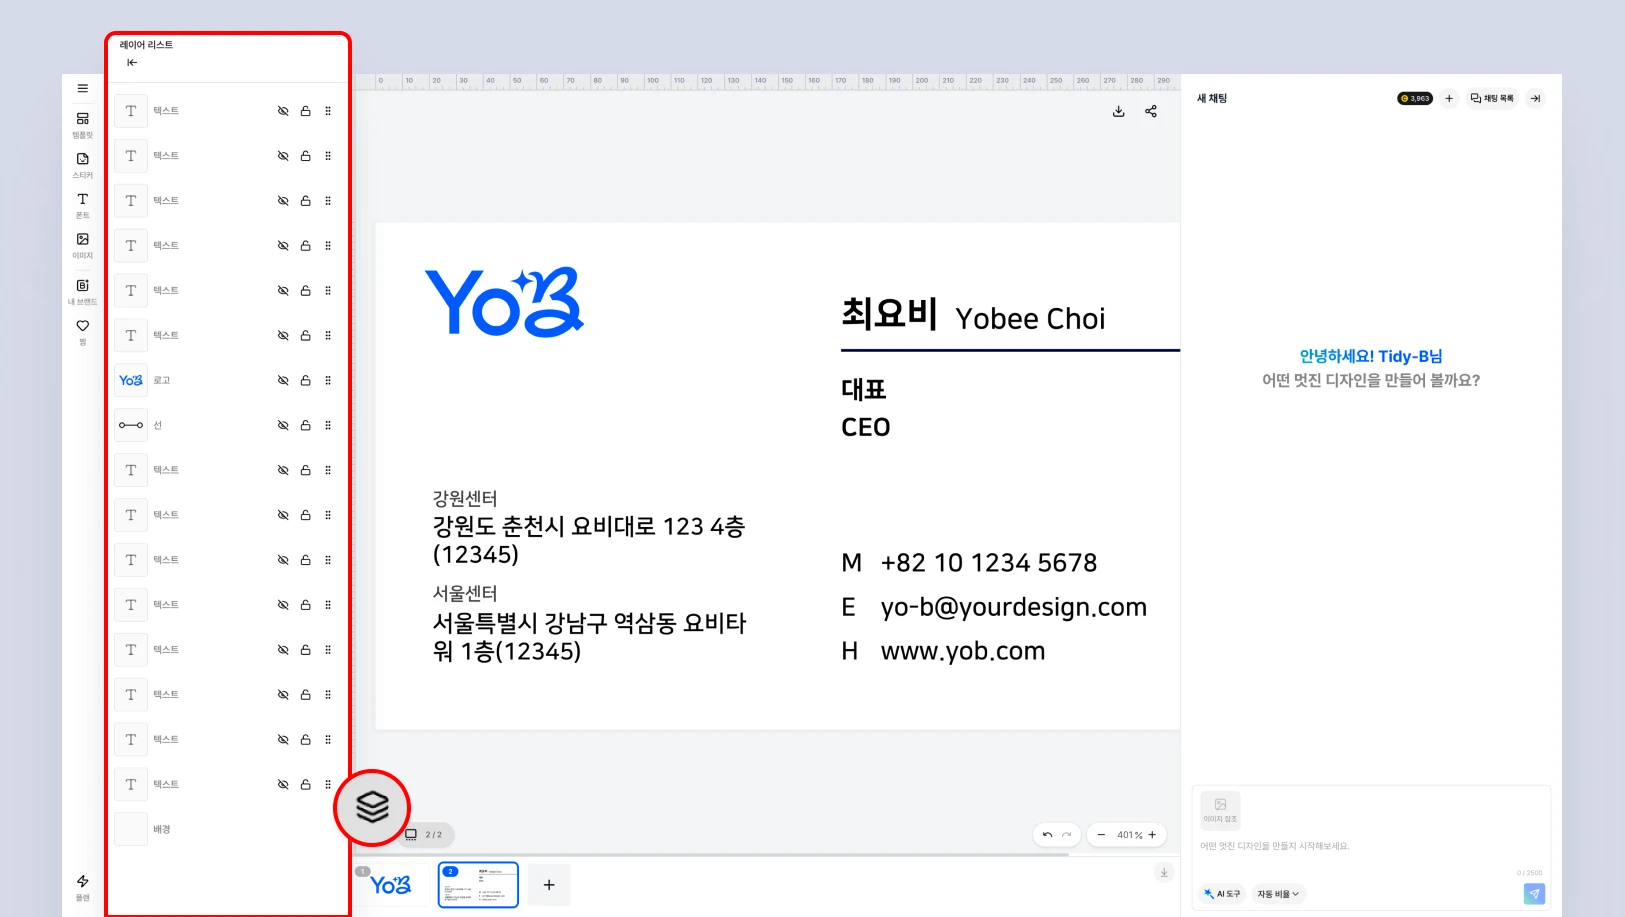Undo the last action
The image size is (1625, 917).
point(1047,835)
